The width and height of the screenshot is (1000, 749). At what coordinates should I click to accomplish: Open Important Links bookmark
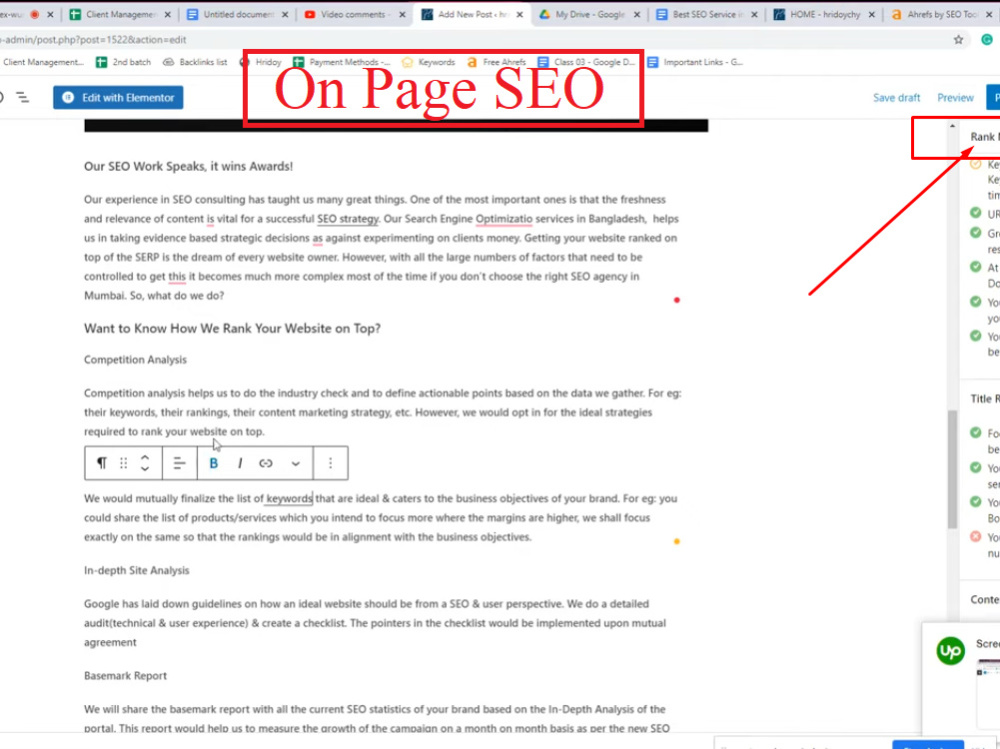pos(695,62)
